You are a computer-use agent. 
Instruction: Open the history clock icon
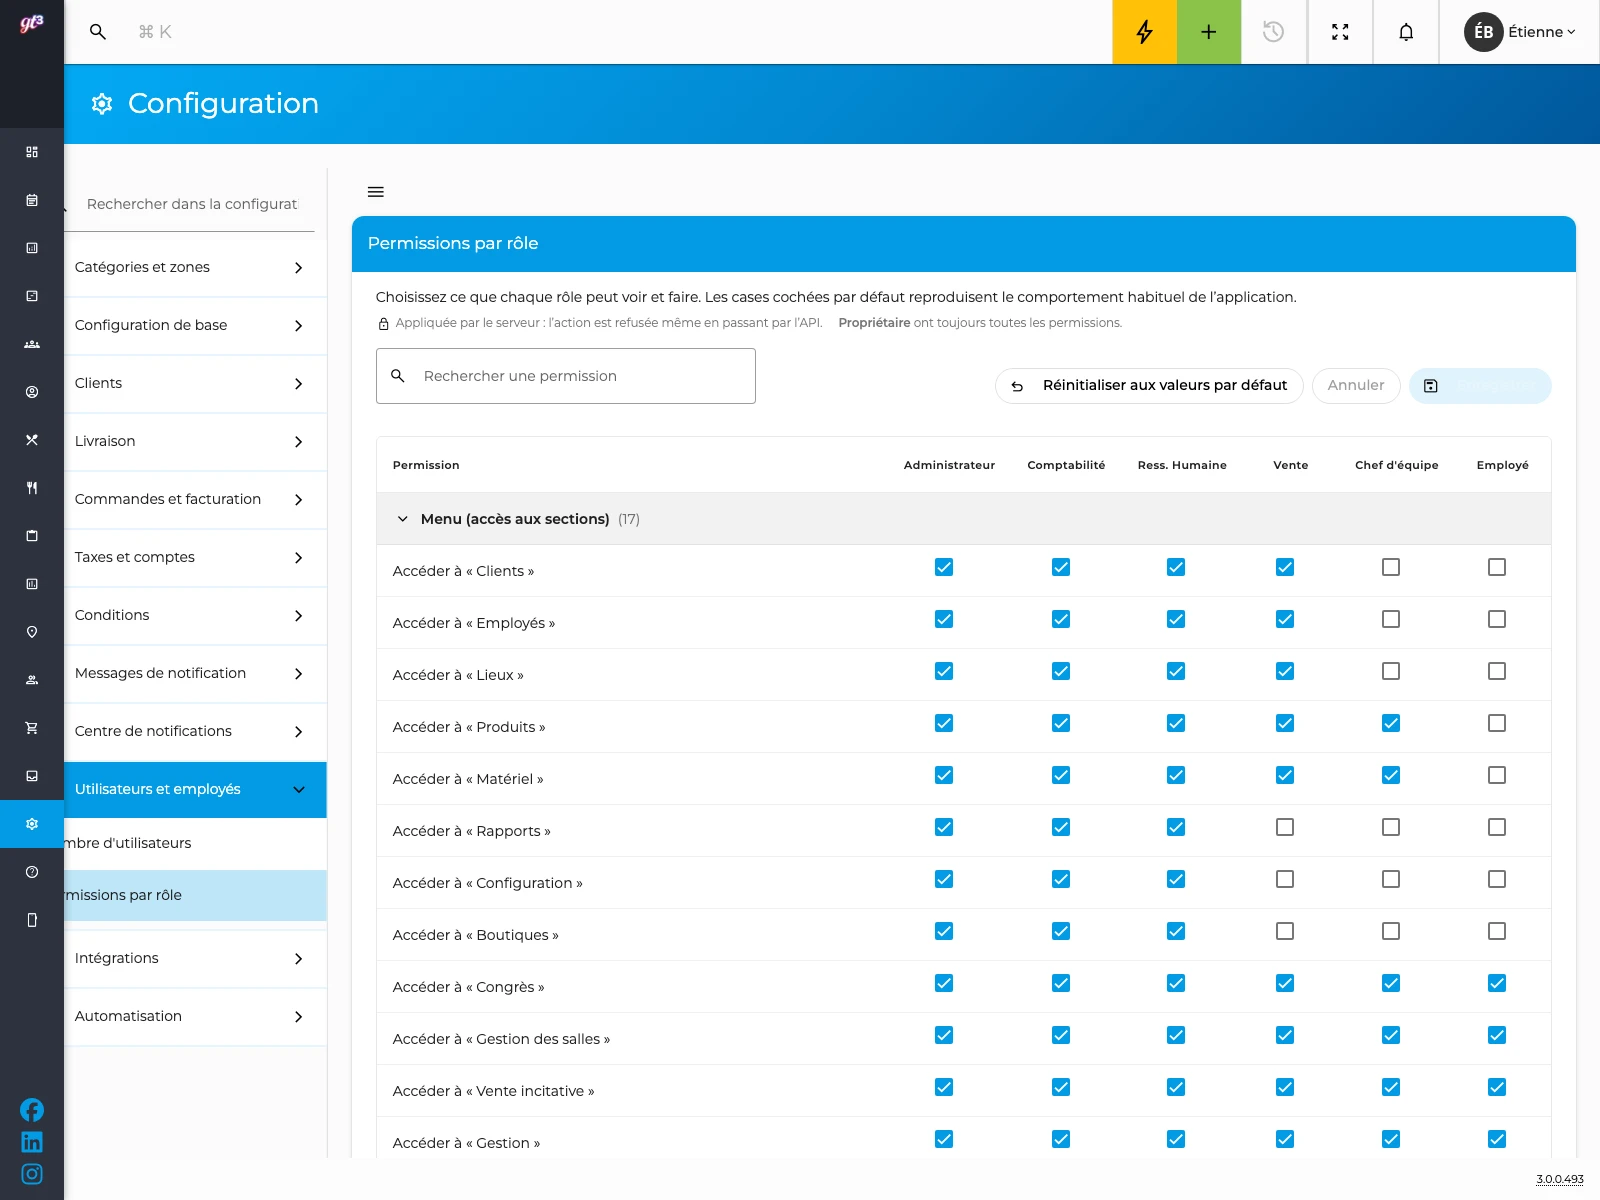click(x=1273, y=32)
